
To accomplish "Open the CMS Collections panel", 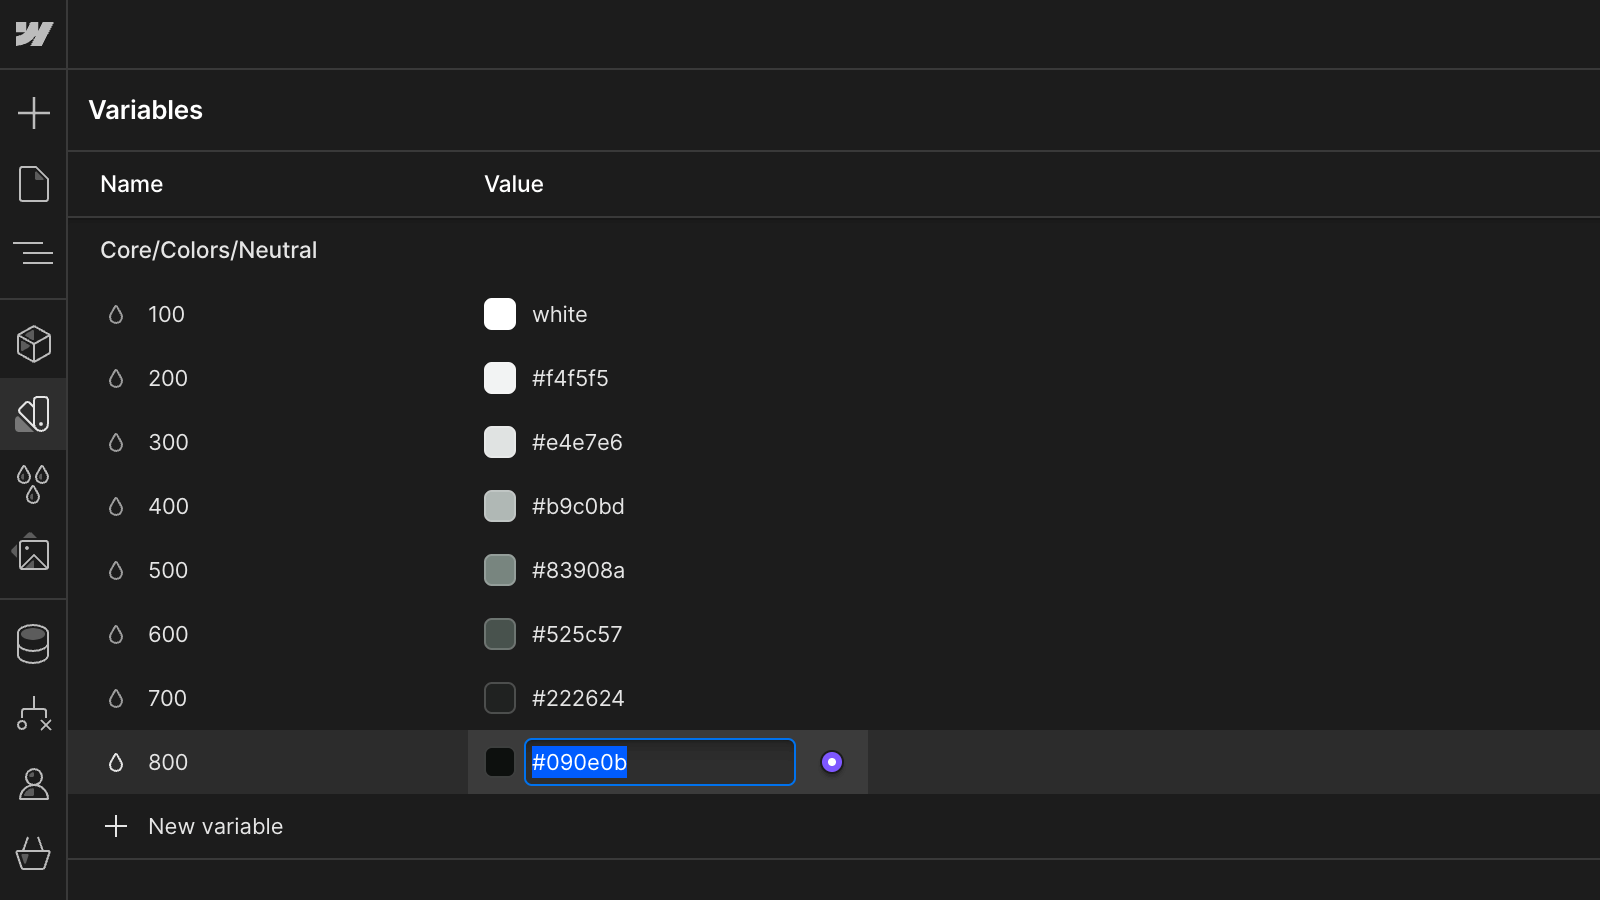I will [34, 643].
